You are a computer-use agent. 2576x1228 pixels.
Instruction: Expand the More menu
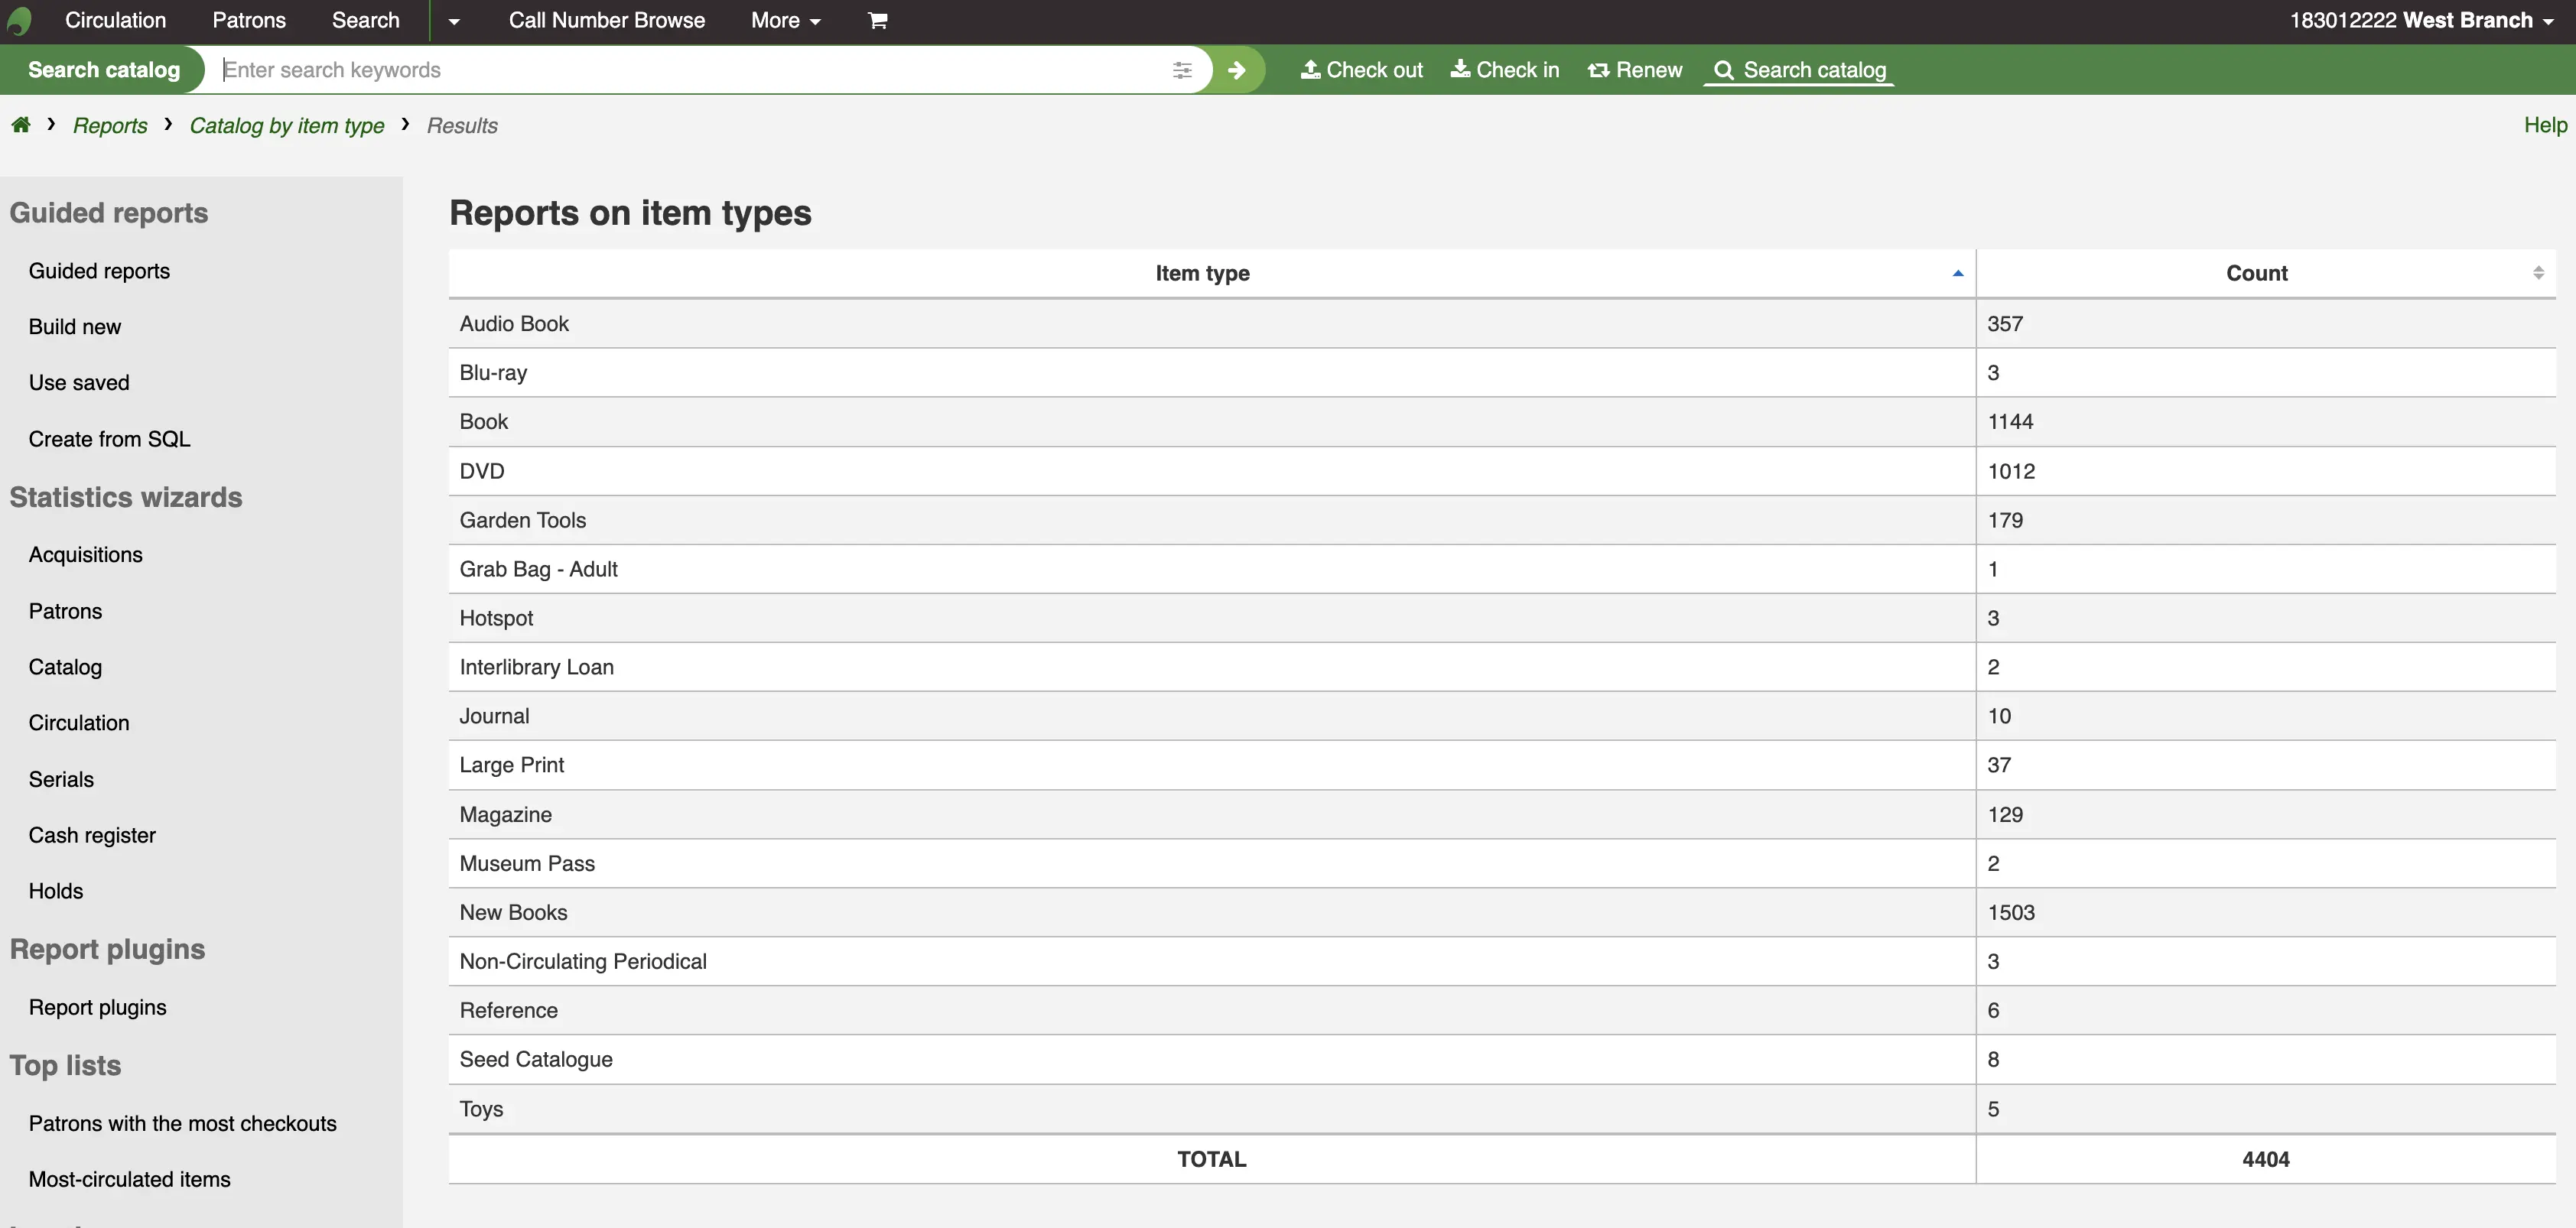point(786,20)
